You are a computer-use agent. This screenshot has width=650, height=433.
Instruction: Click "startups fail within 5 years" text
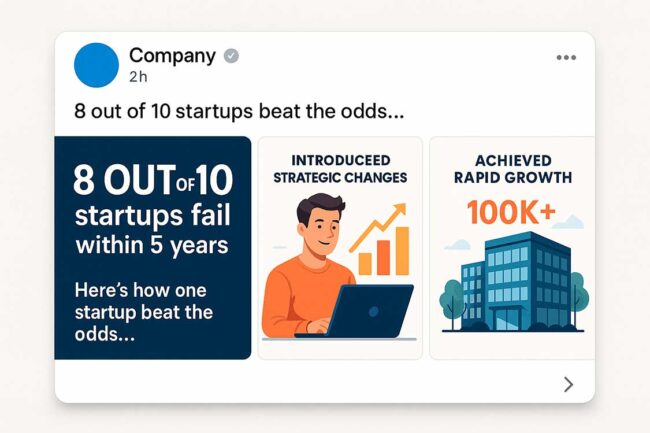152,229
